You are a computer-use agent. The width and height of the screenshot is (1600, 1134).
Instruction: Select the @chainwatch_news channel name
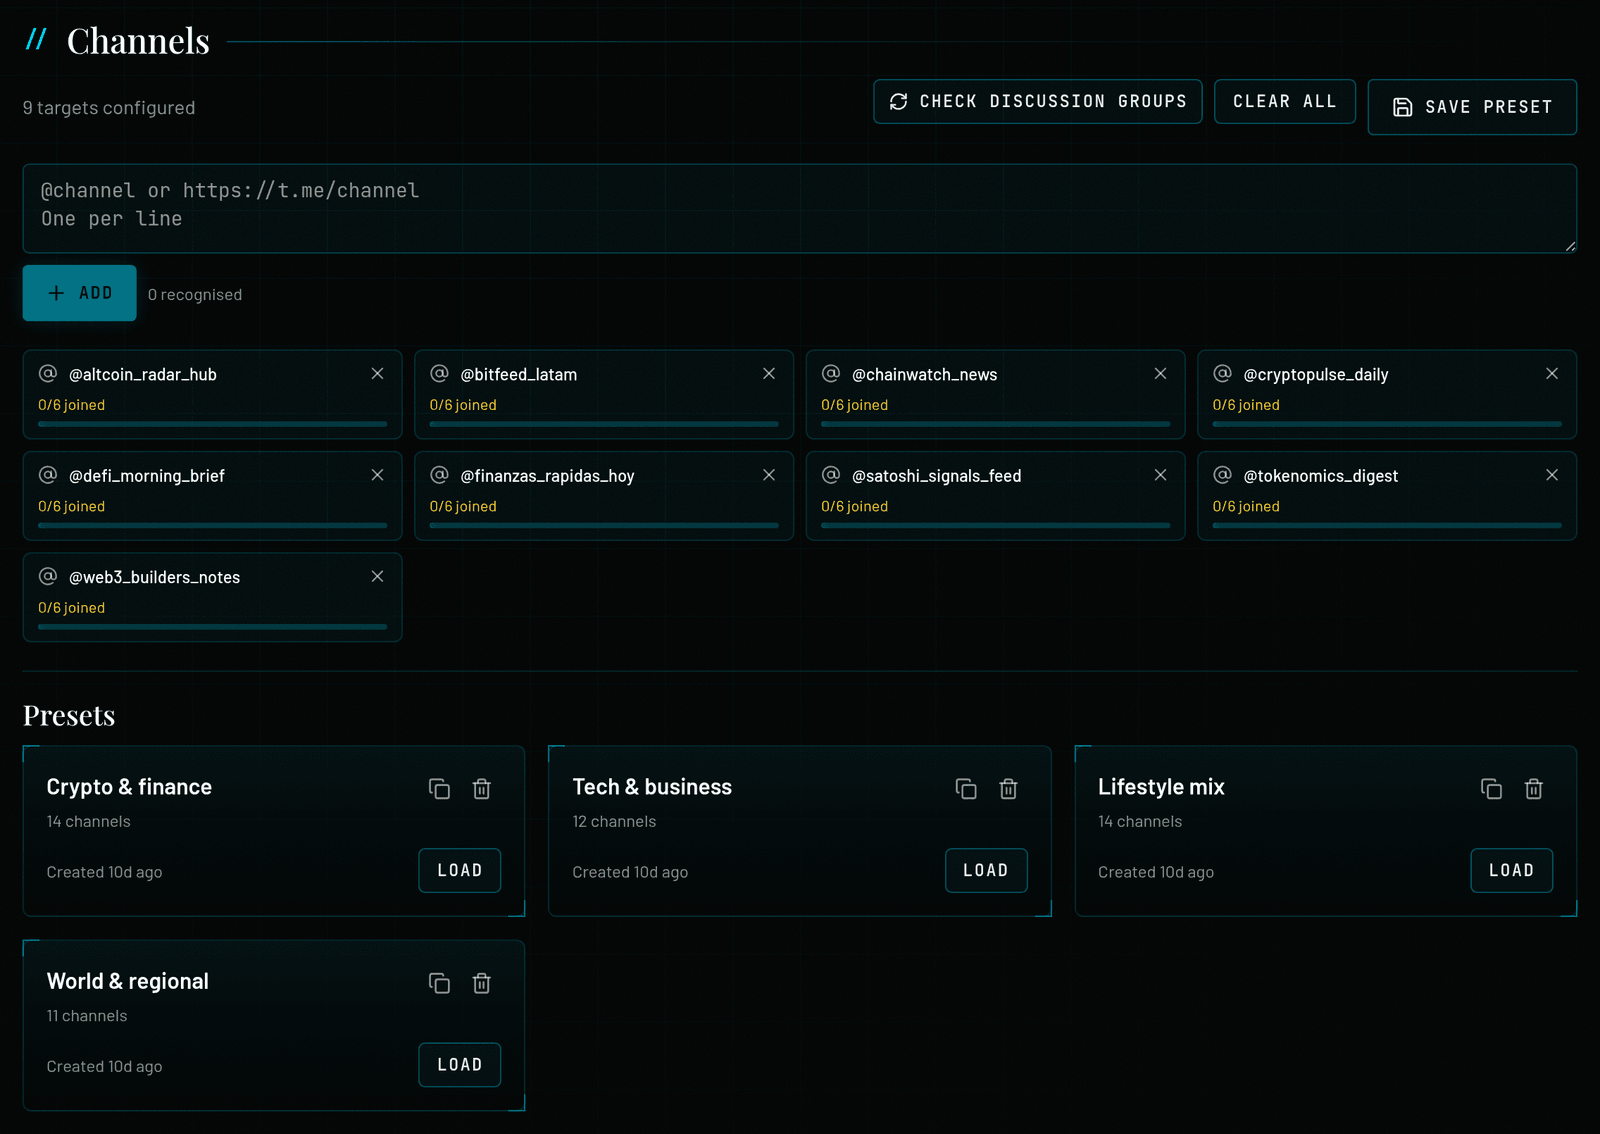pos(924,374)
